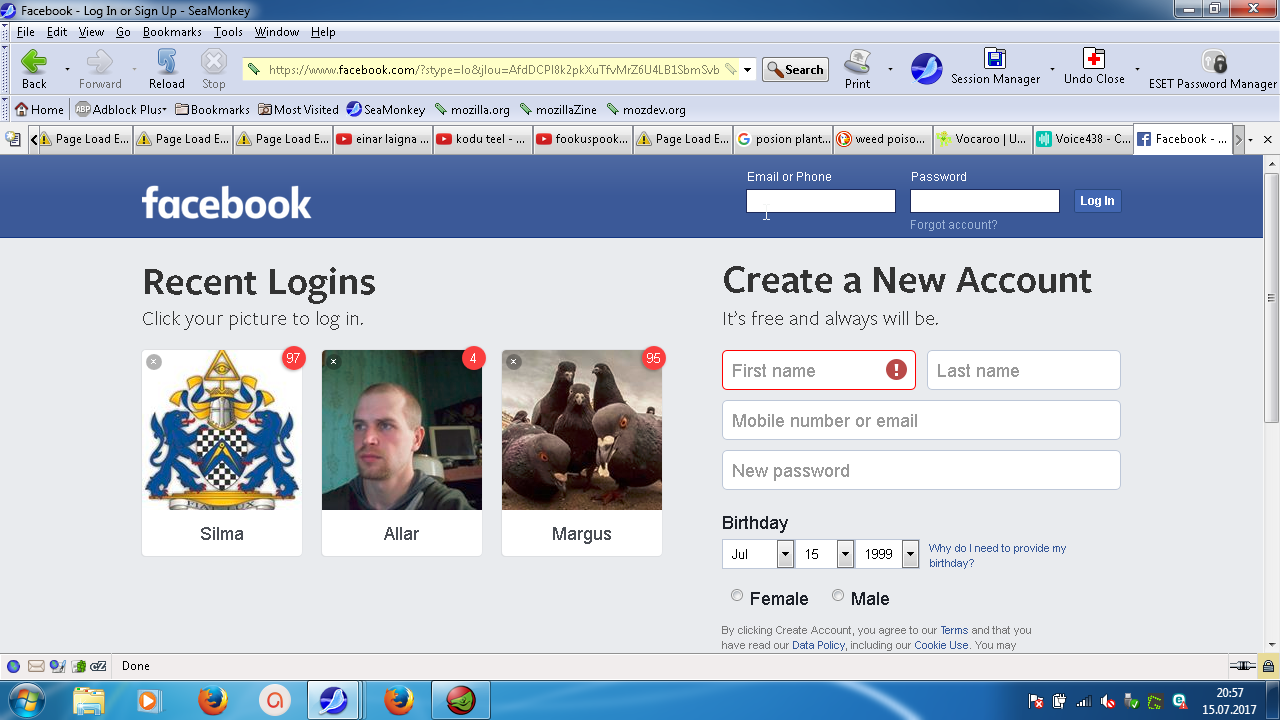Viewport: 1280px width, 720px height.
Task: Open the Undo Close dropdown arrow
Action: pos(1137,69)
